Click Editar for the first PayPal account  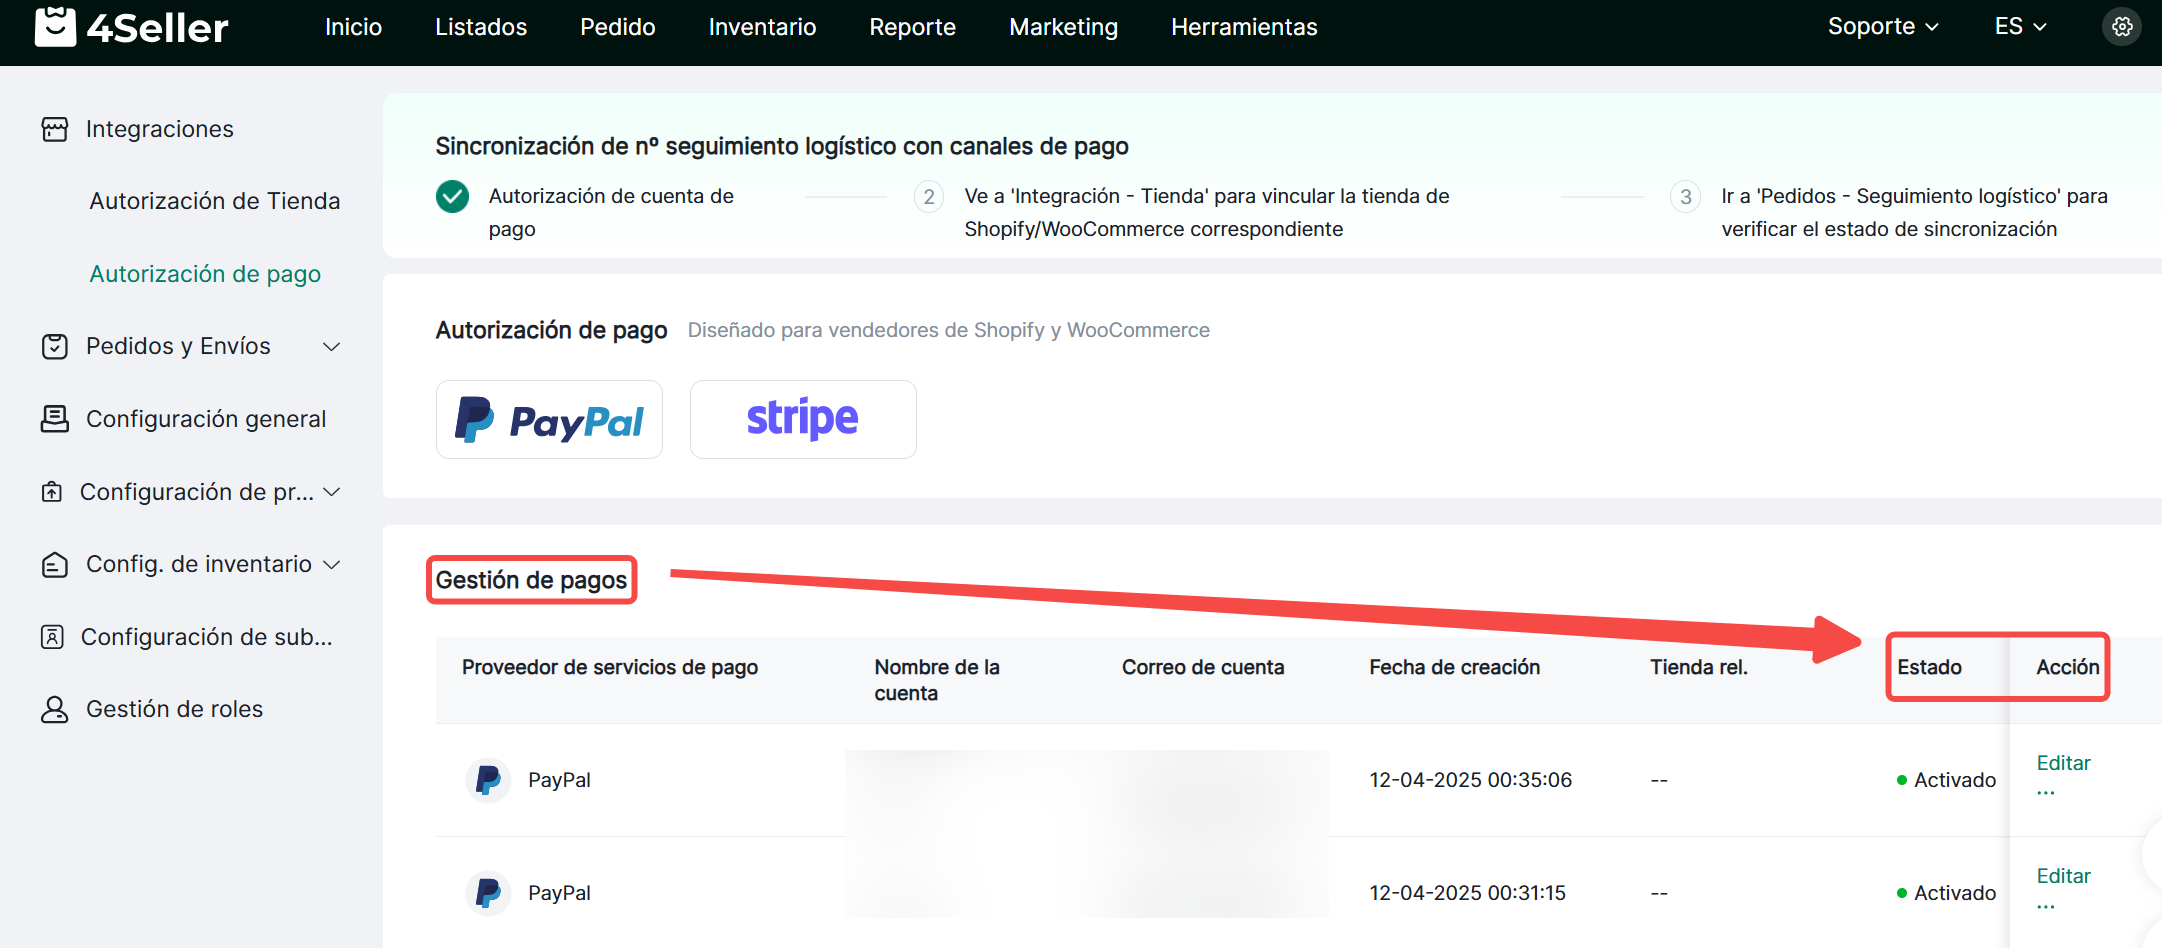coord(2063,763)
